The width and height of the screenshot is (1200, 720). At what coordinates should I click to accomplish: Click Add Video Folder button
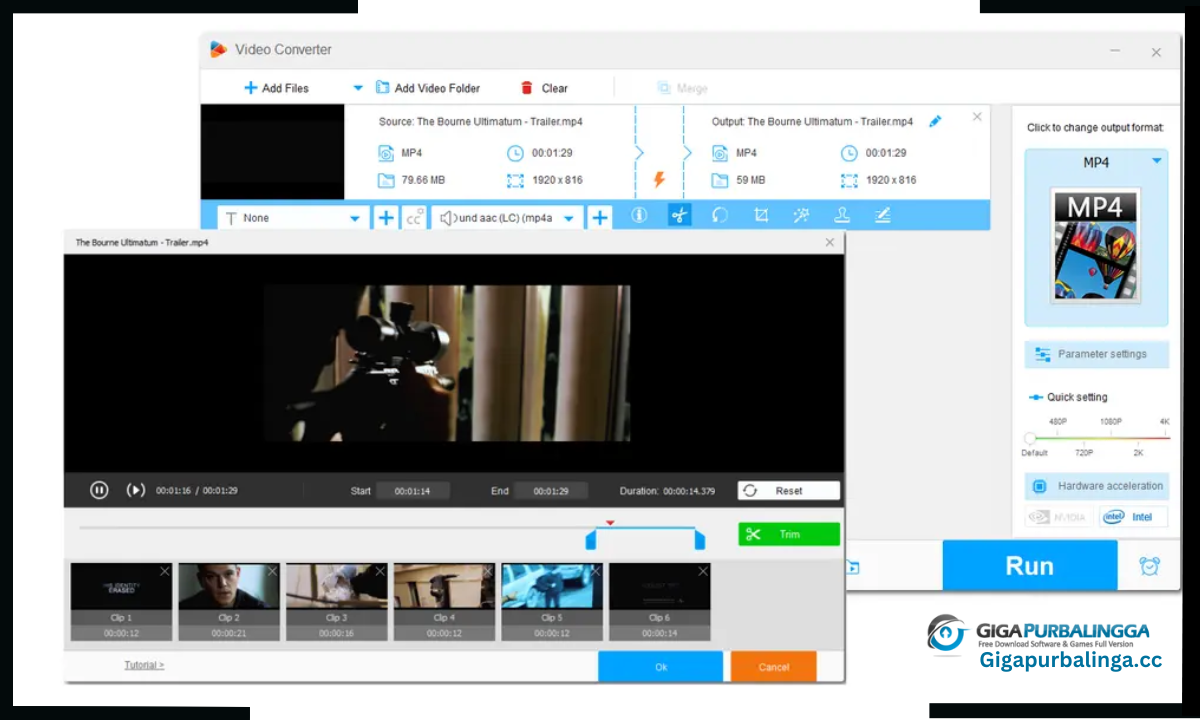point(428,88)
